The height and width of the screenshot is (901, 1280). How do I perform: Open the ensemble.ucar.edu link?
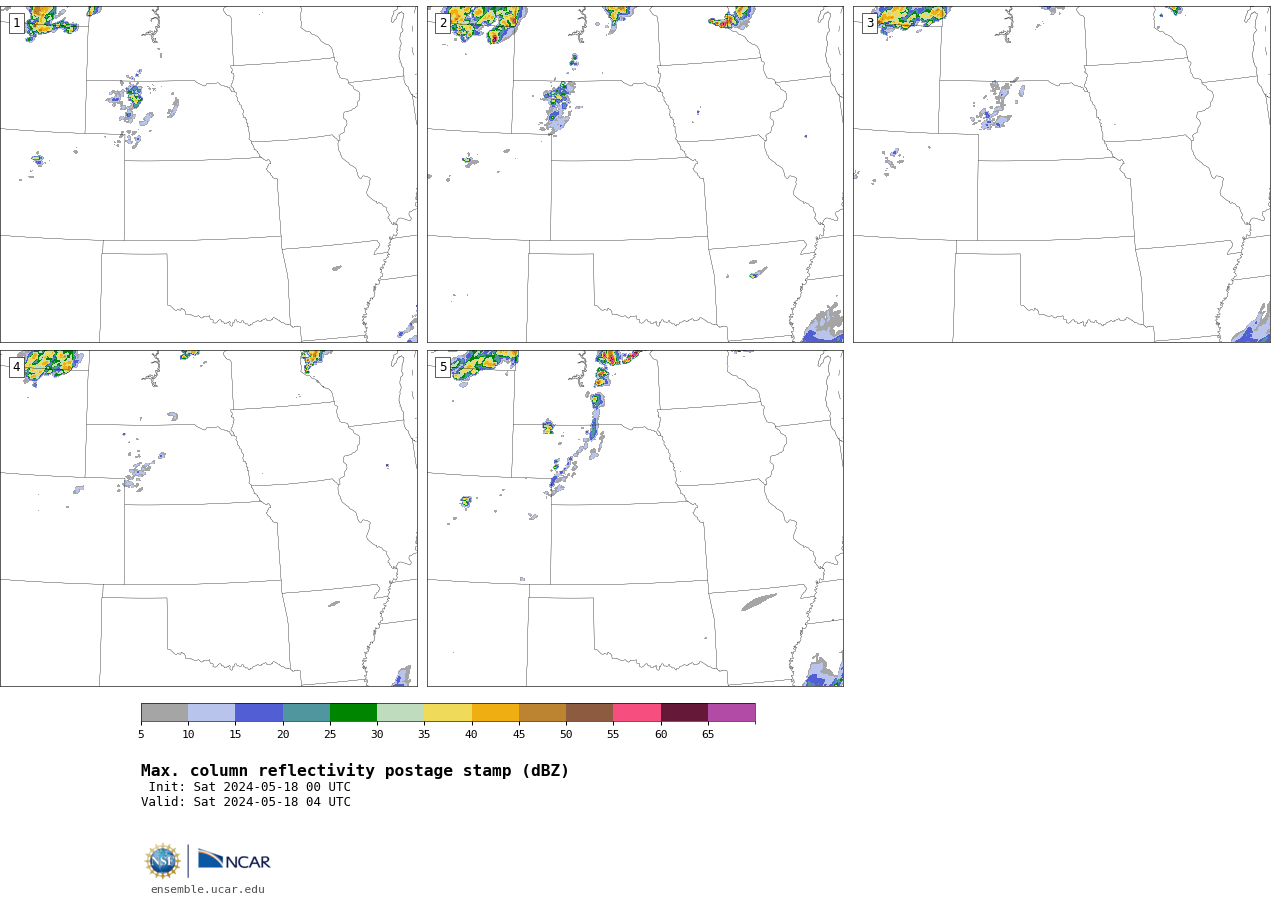(x=208, y=889)
